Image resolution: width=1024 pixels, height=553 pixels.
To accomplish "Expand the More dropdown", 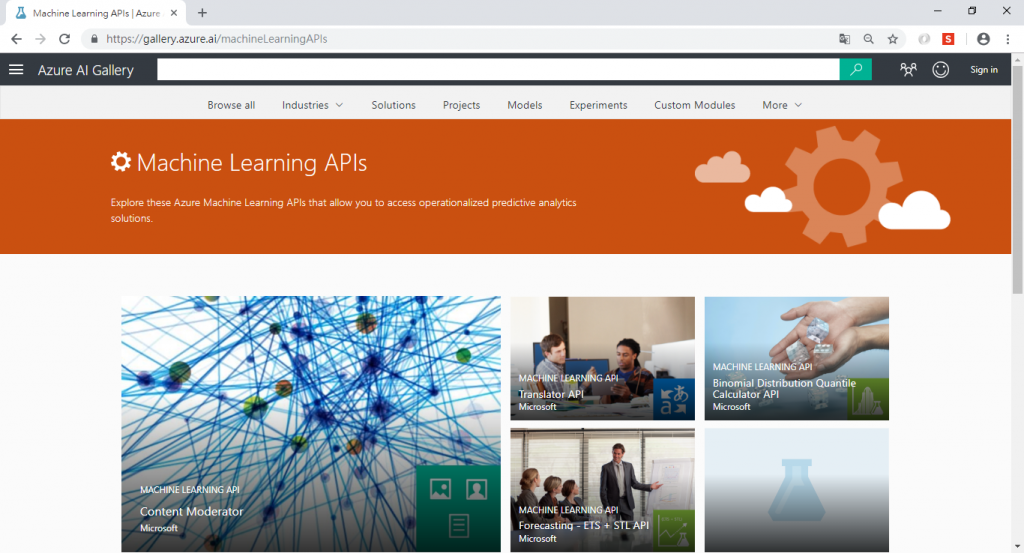I will 782,105.
